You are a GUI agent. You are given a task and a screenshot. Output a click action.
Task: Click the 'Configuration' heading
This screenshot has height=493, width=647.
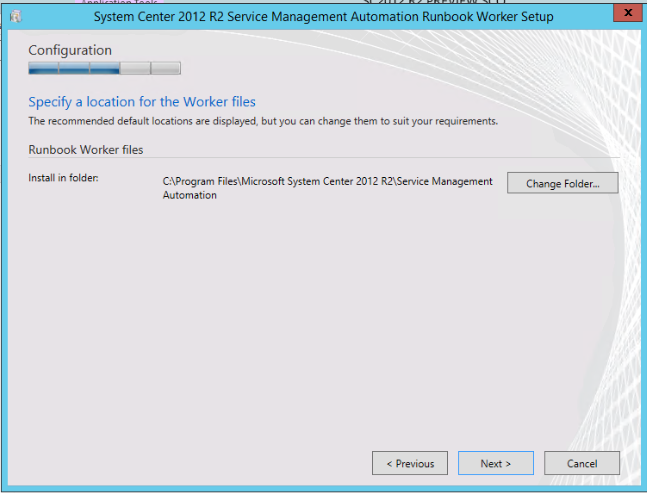(70, 50)
